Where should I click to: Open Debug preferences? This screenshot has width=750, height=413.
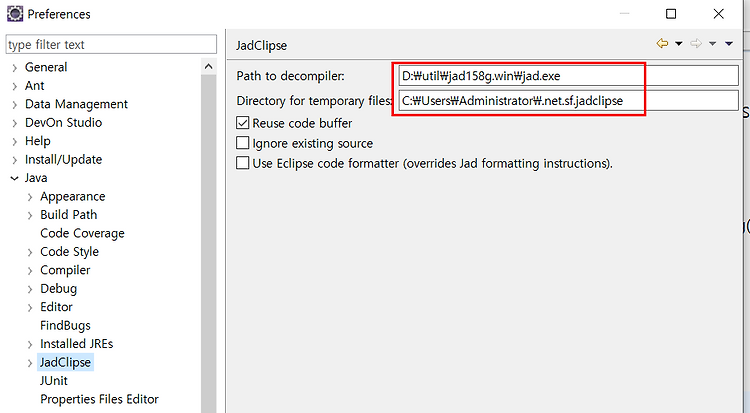(x=58, y=289)
